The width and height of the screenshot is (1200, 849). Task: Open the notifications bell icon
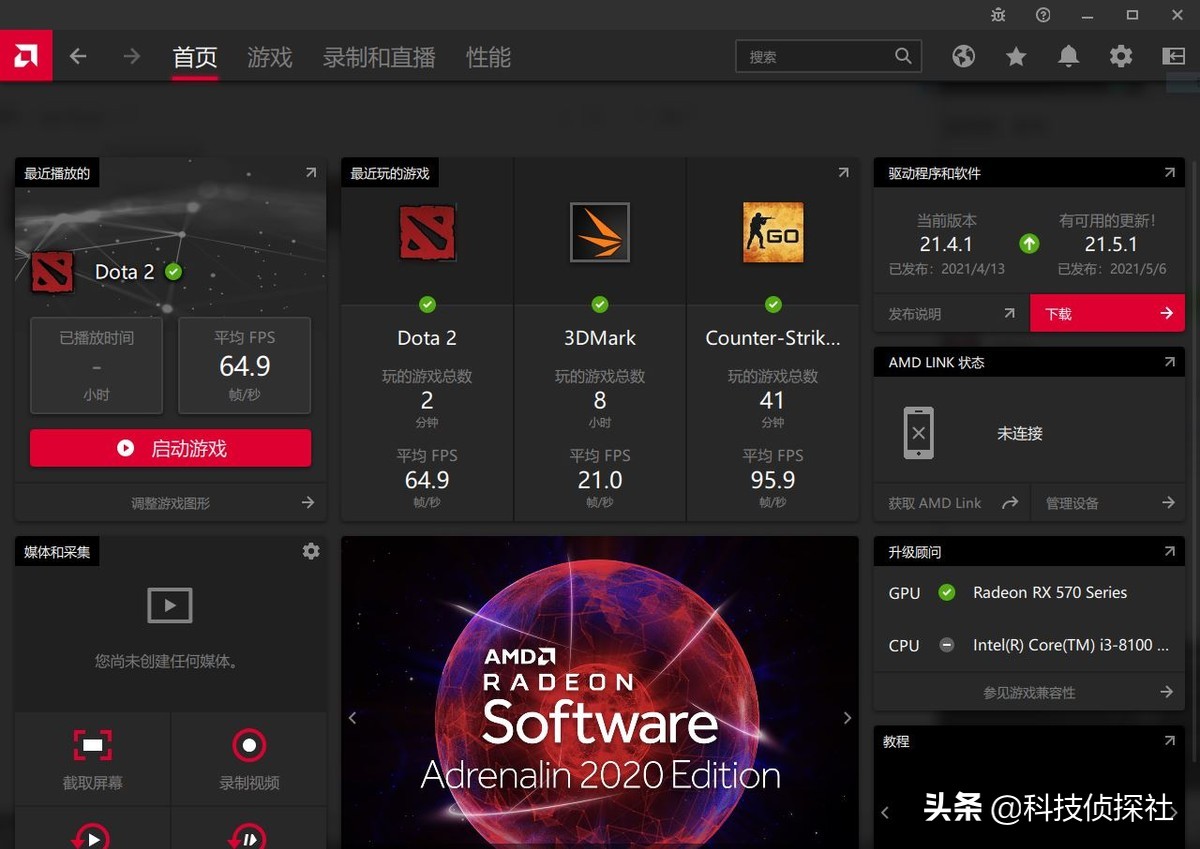point(1068,57)
